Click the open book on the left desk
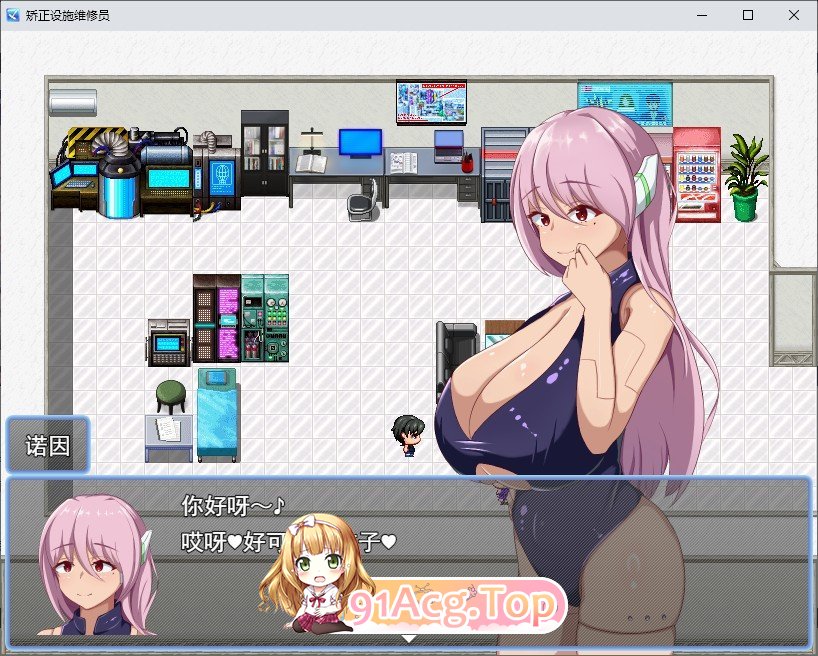The height and width of the screenshot is (656, 818). coord(312,163)
